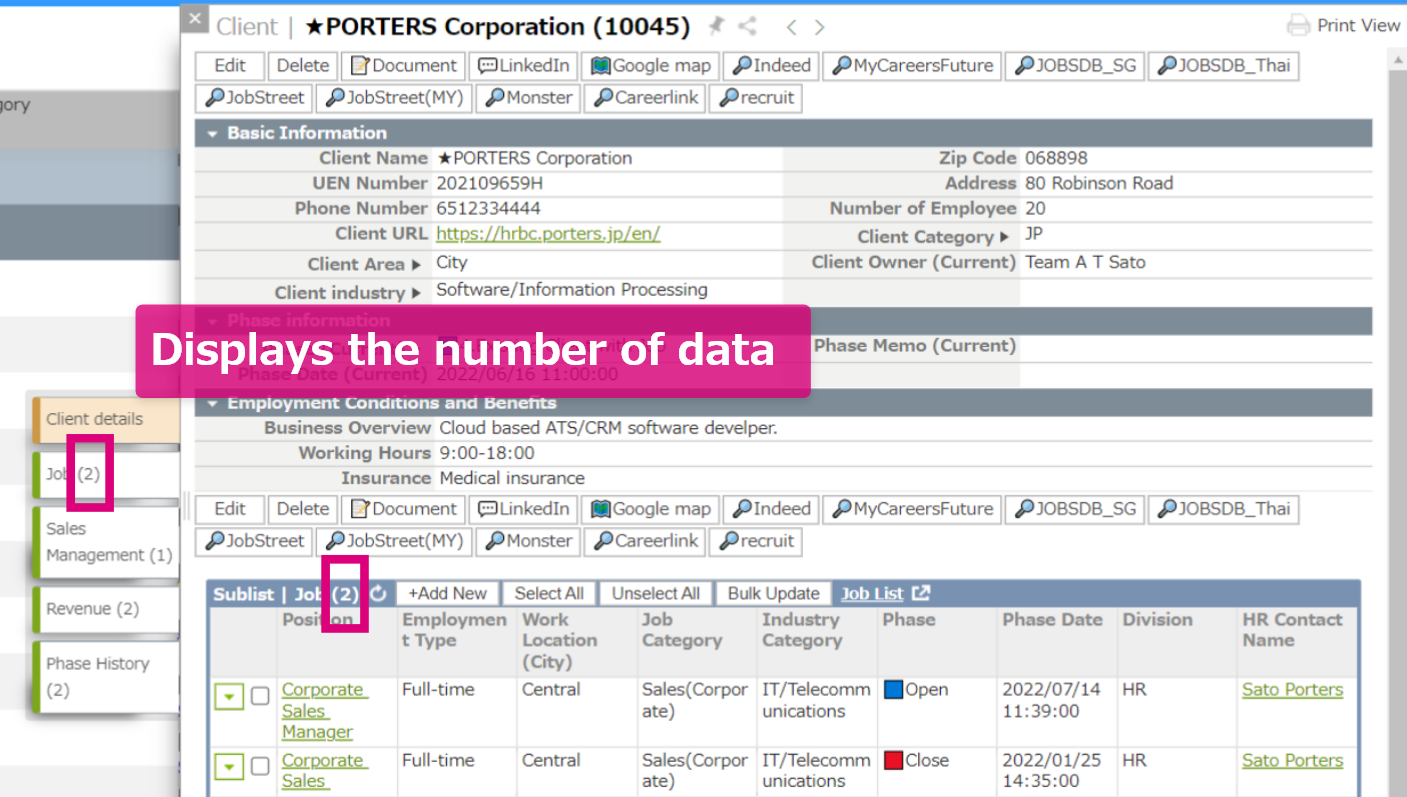Open top Document button
This screenshot has width=1407, height=797.
point(403,66)
